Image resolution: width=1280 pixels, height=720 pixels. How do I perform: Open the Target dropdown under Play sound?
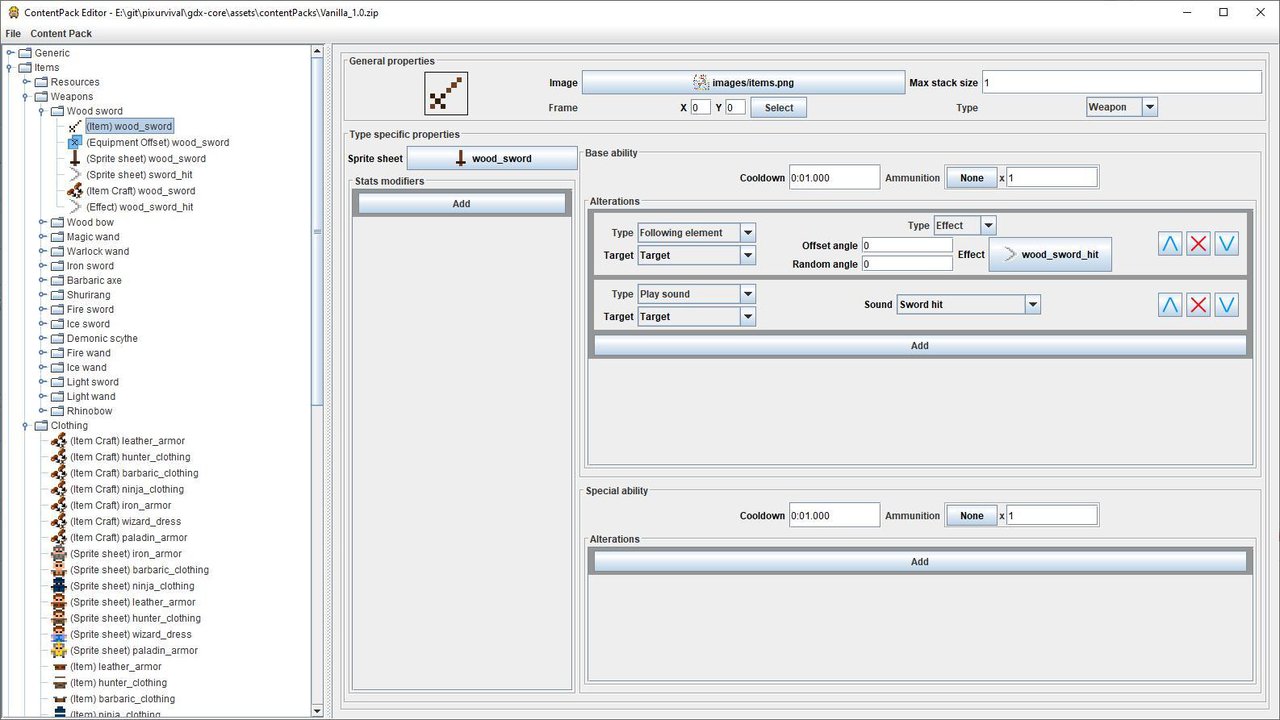(748, 316)
